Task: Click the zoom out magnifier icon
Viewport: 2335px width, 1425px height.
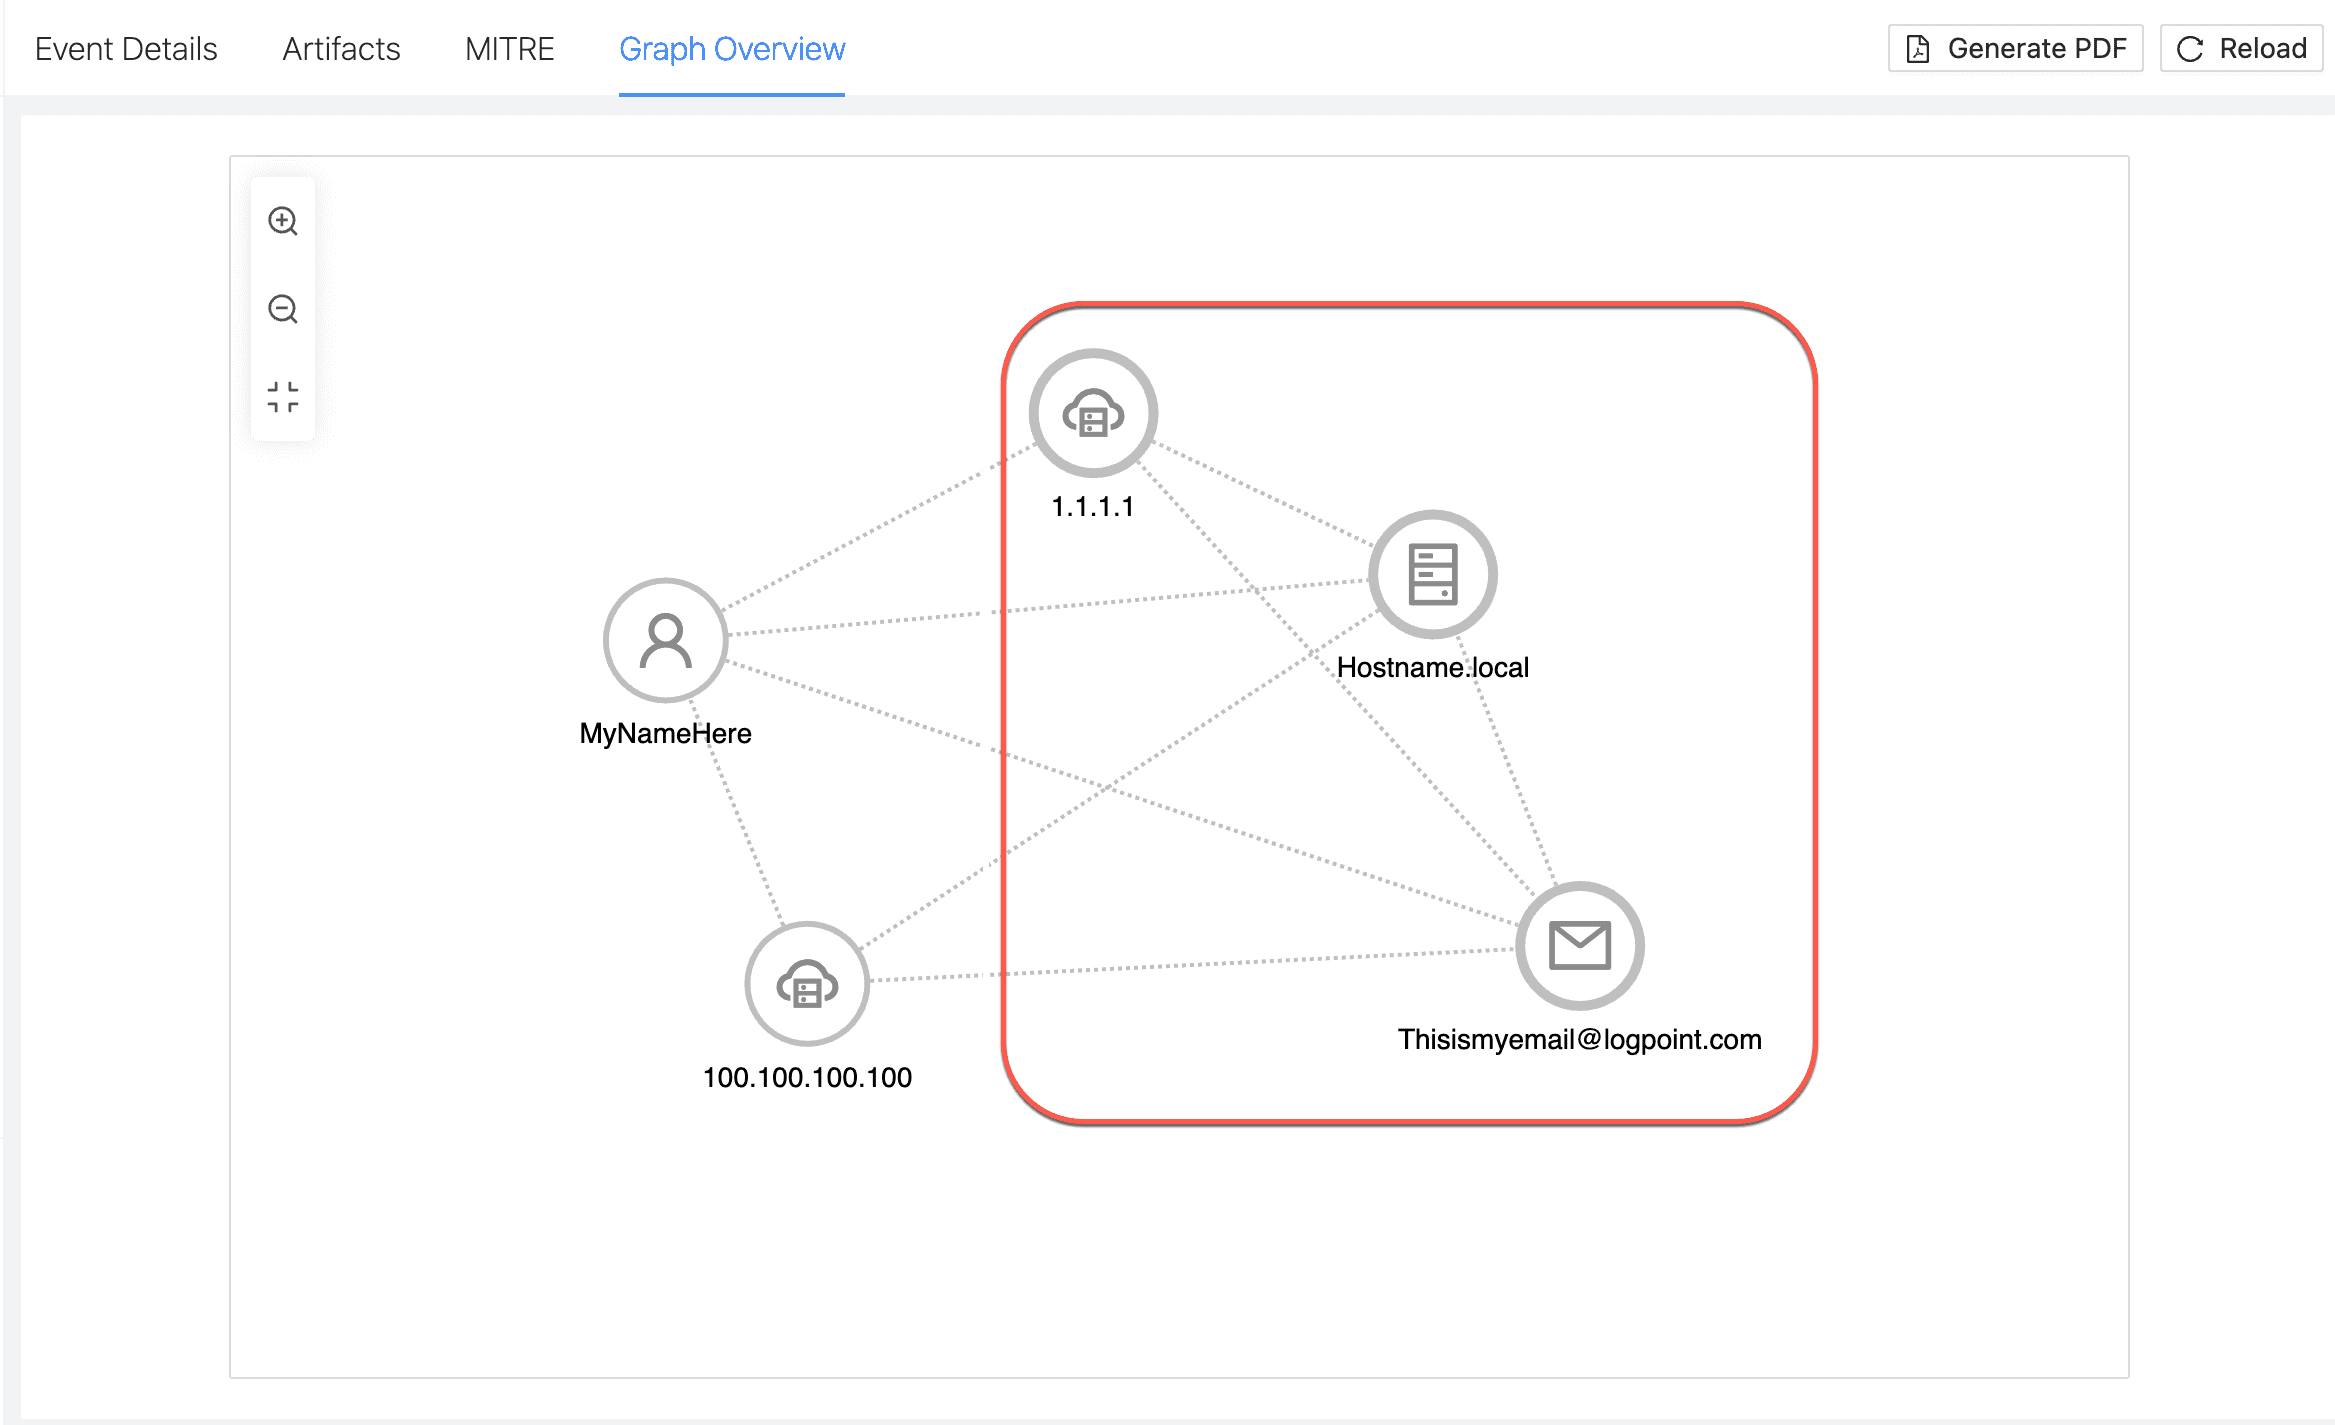Action: click(283, 309)
